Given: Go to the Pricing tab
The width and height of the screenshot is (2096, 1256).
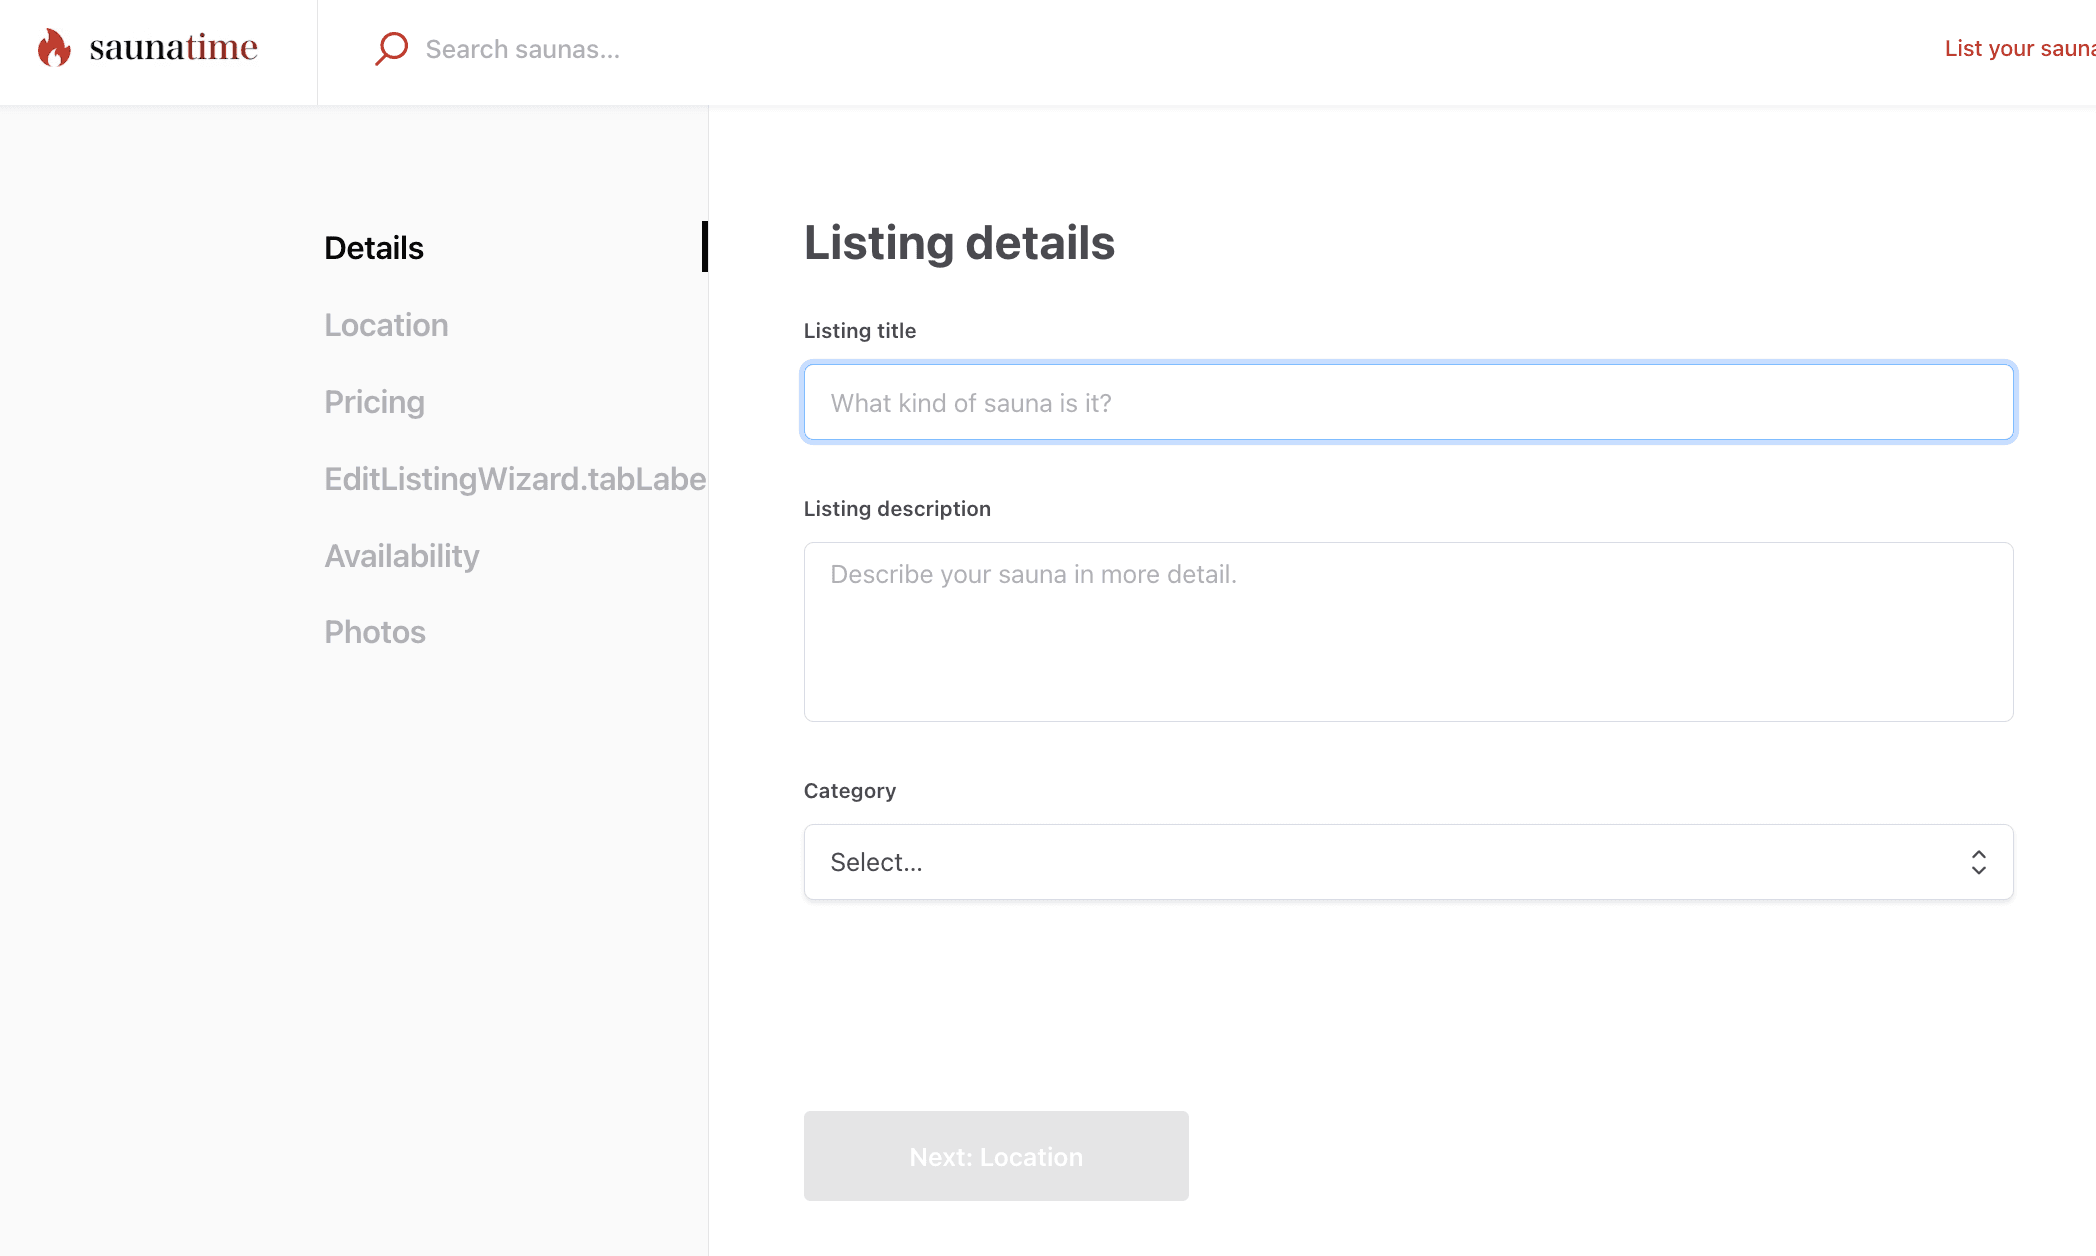Looking at the screenshot, I should pos(374,402).
